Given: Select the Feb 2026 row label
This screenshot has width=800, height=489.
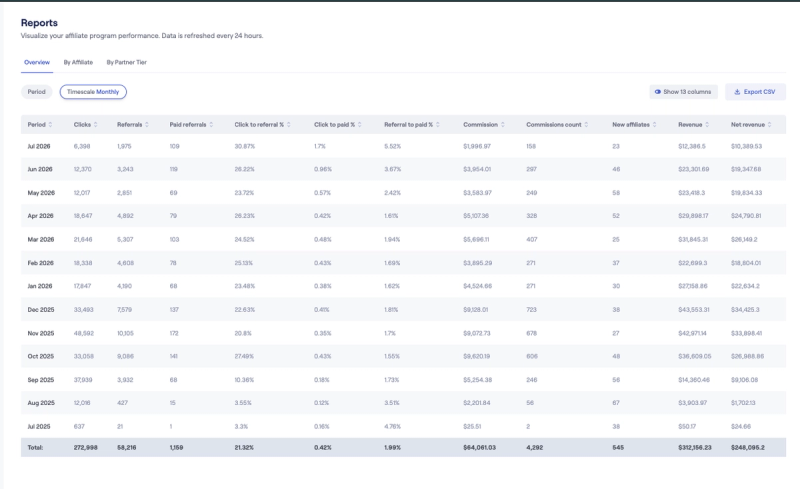Looking at the screenshot, I should (x=40, y=263).
